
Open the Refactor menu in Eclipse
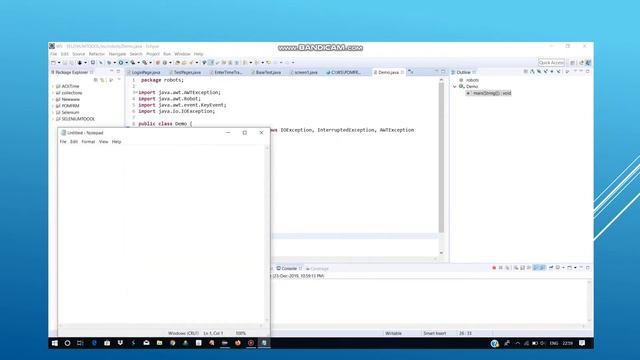click(97, 54)
